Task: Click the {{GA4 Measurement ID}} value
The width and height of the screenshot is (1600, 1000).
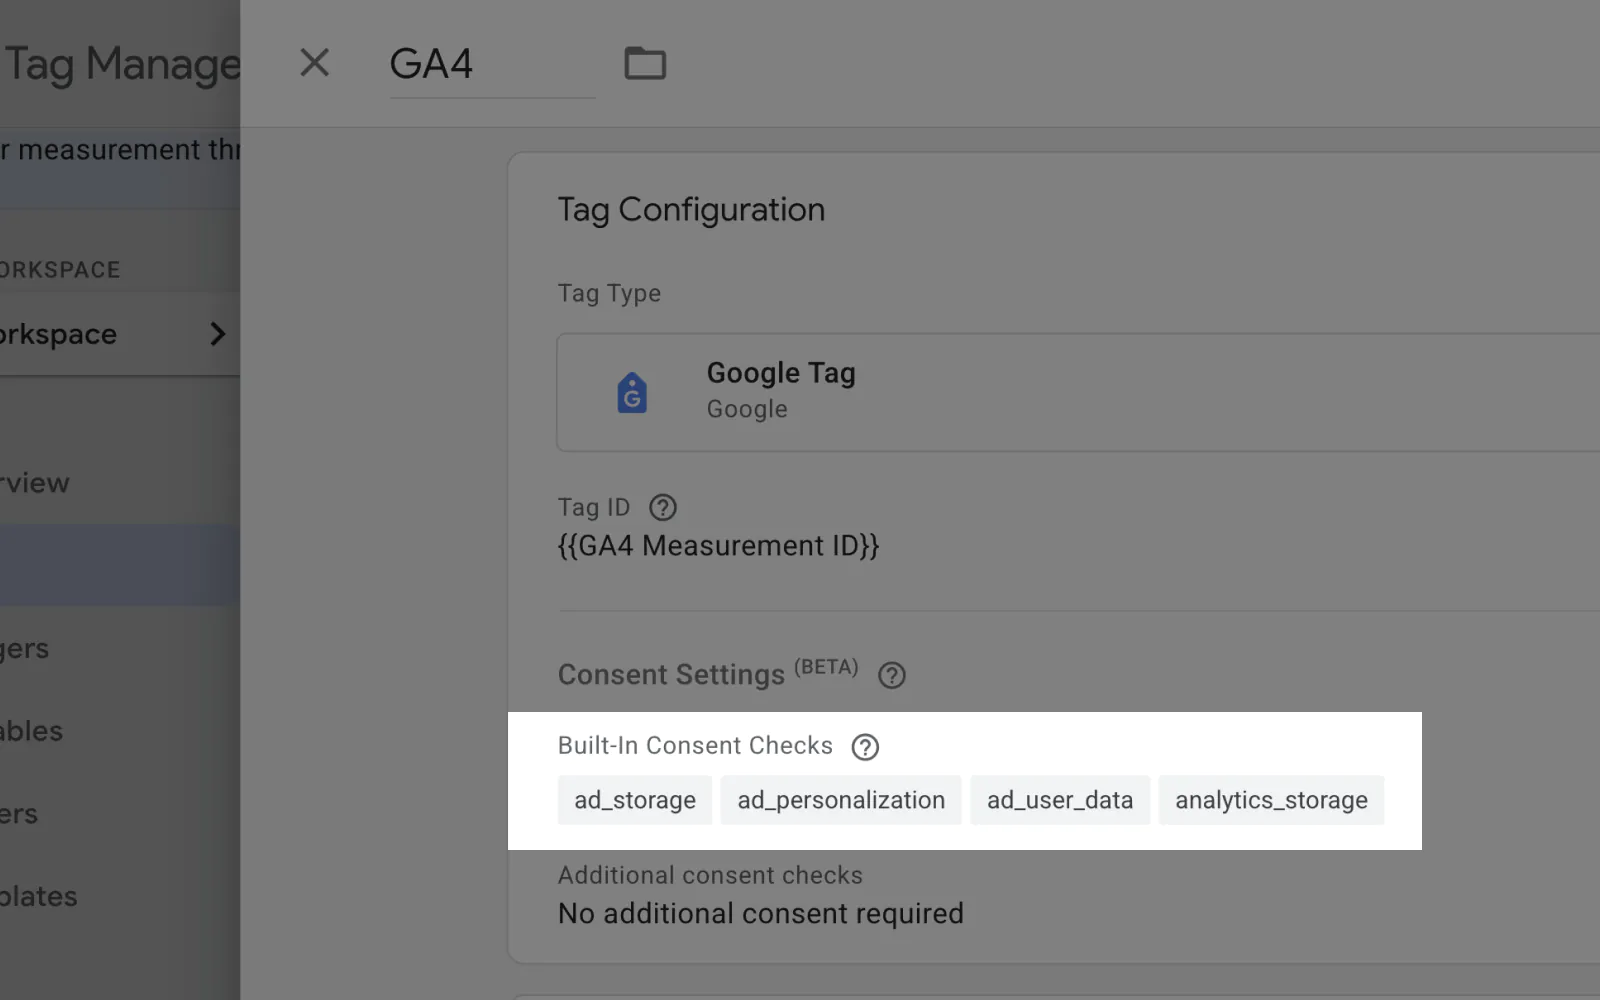Action: coord(718,546)
